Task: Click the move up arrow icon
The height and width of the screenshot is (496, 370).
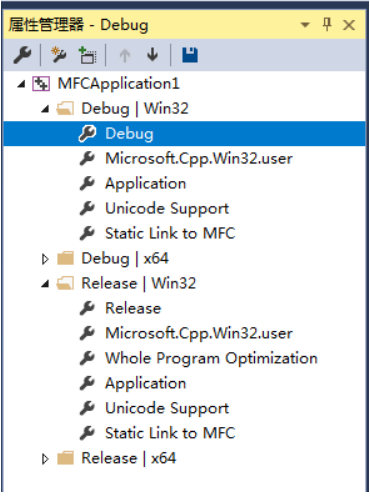Action: (x=125, y=55)
